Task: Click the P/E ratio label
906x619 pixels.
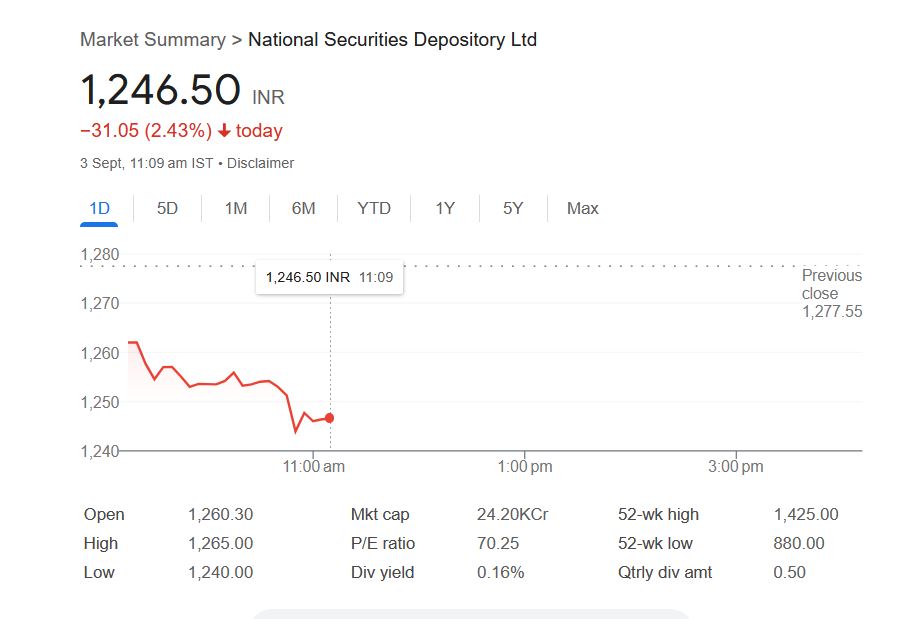Action: pyautogui.click(x=382, y=544)
